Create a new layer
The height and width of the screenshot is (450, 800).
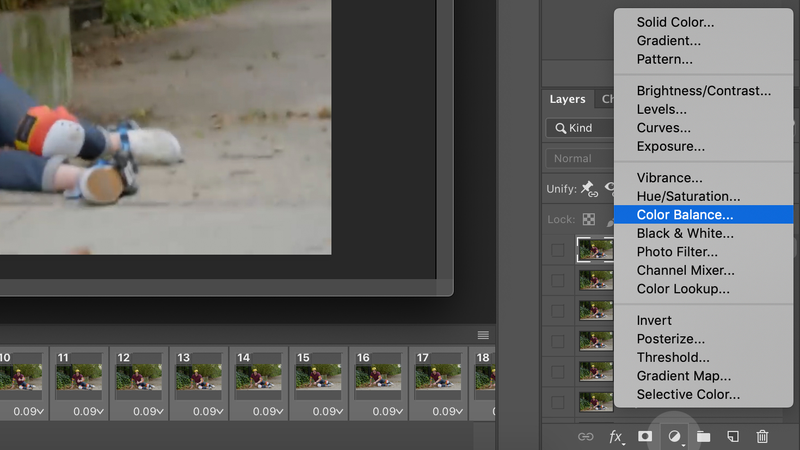pos(733,437)
